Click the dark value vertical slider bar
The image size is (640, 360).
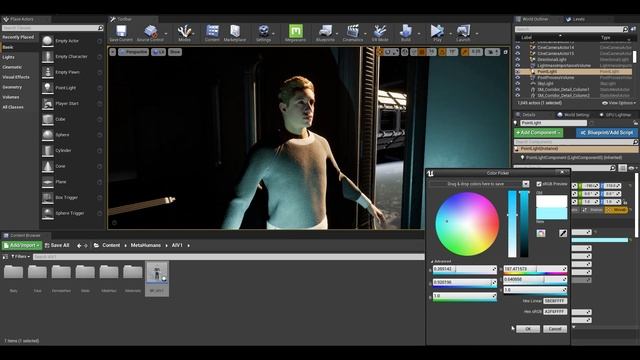click(x=524, y=224)
